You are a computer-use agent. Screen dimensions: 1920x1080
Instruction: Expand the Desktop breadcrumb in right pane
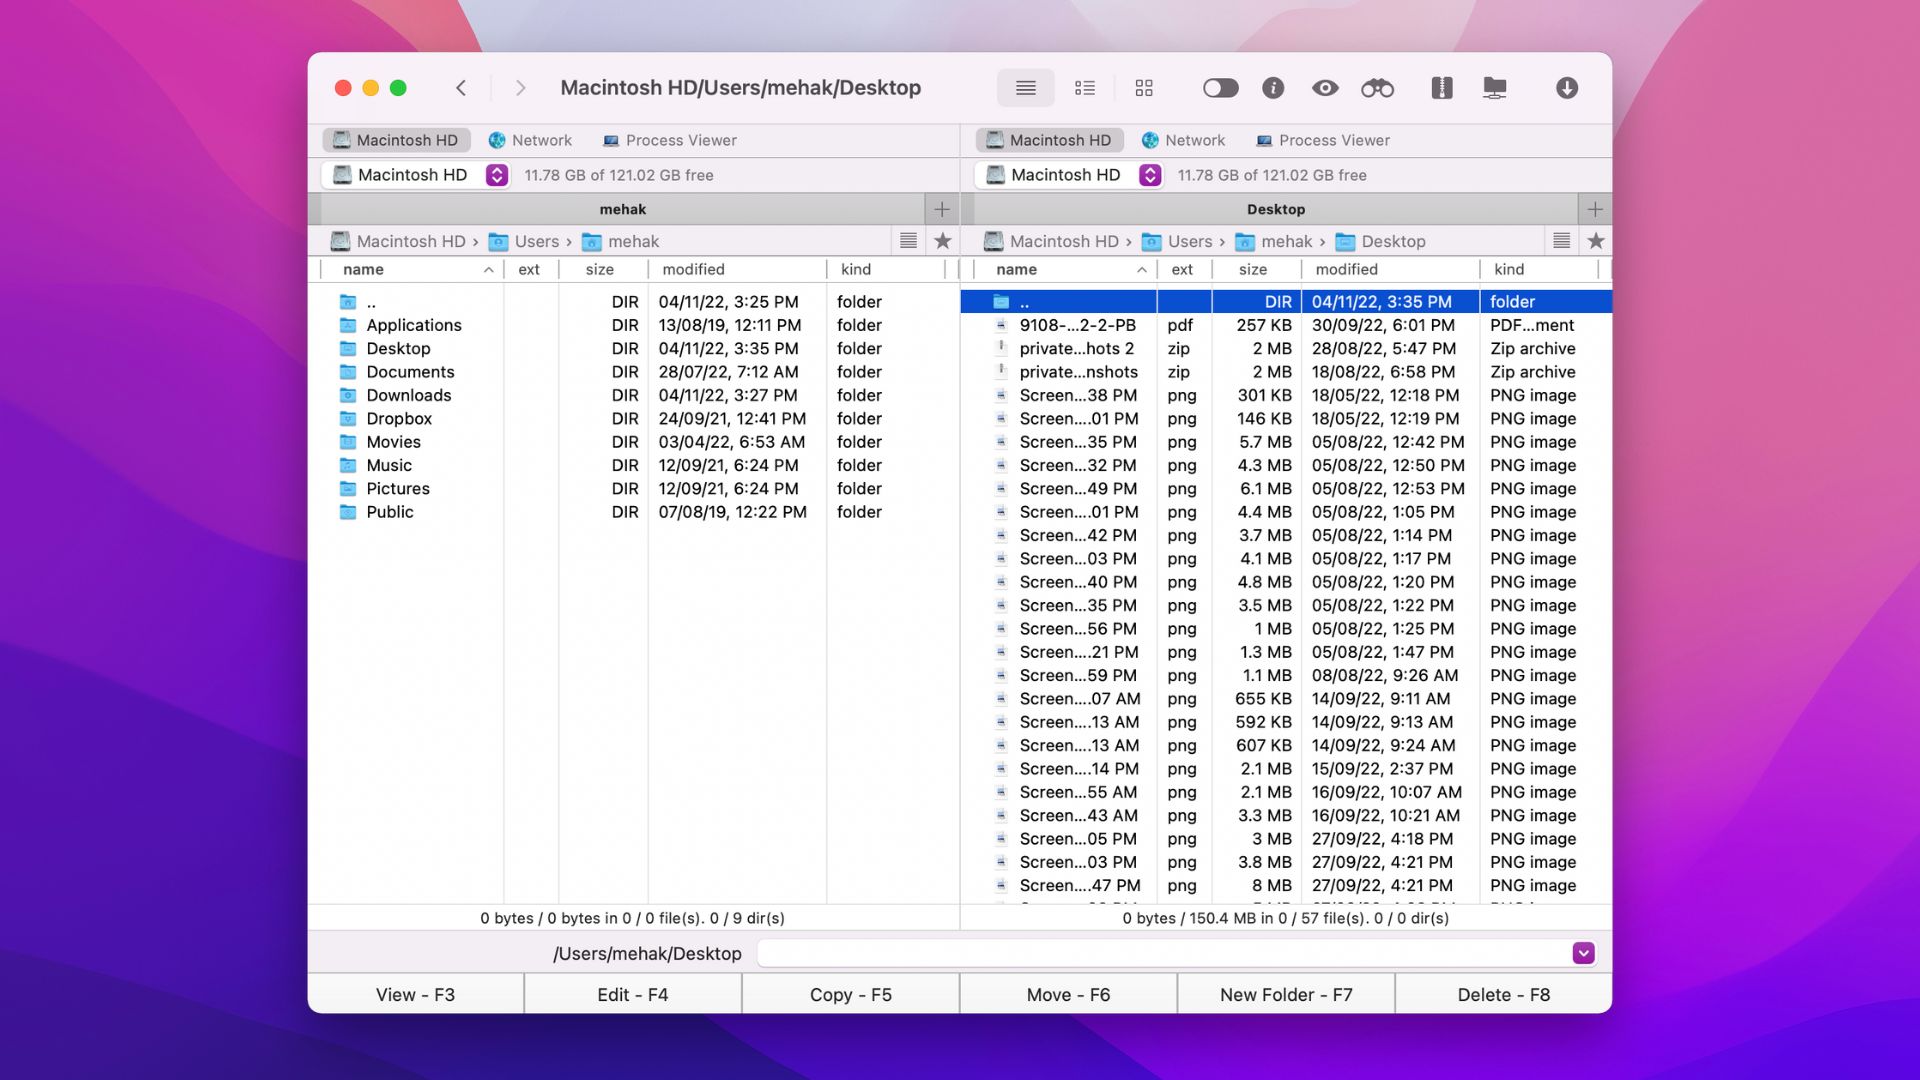(1393, 241)
